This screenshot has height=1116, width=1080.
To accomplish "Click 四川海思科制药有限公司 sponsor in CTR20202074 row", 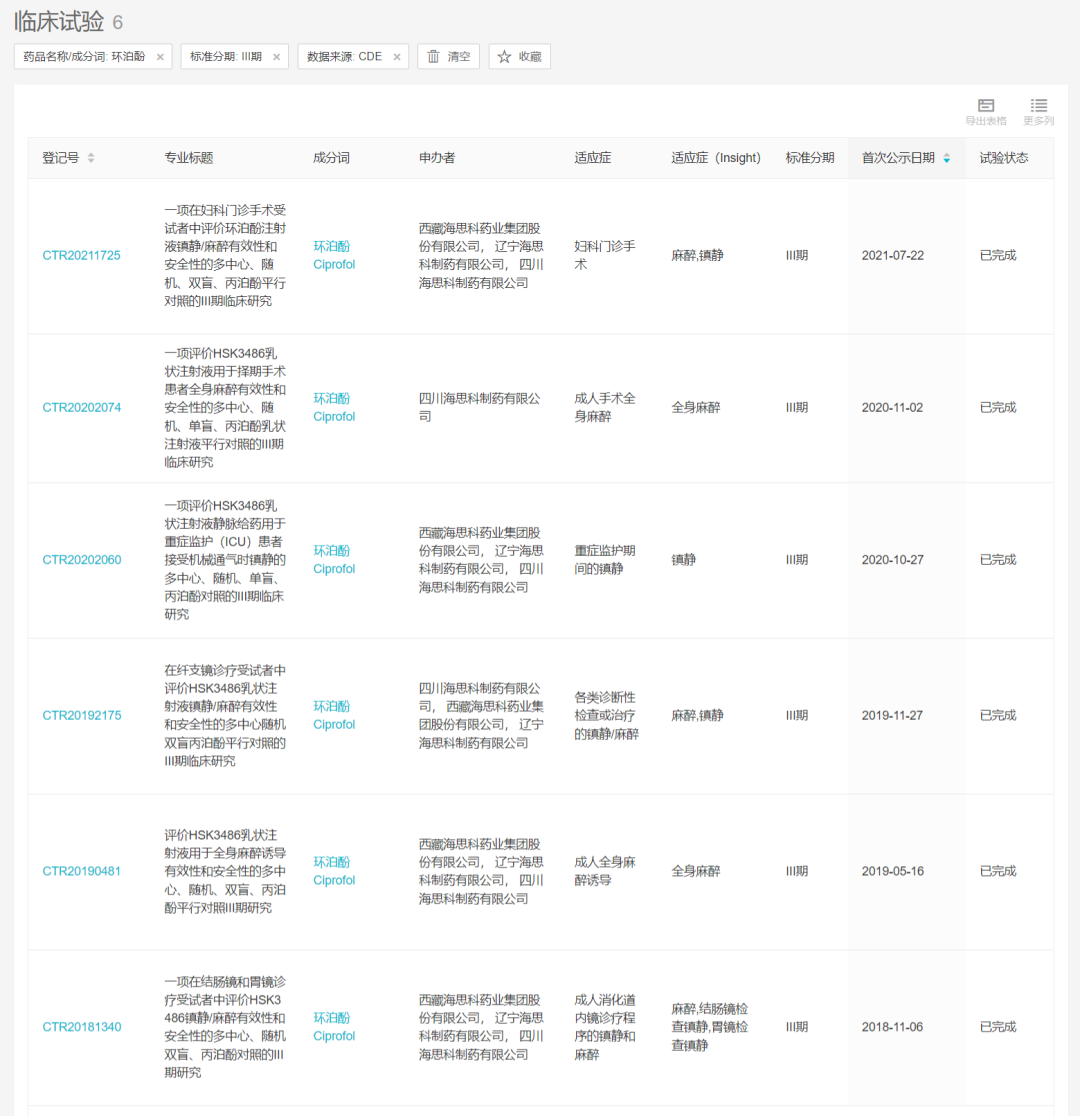I will (x=479, y=408).
